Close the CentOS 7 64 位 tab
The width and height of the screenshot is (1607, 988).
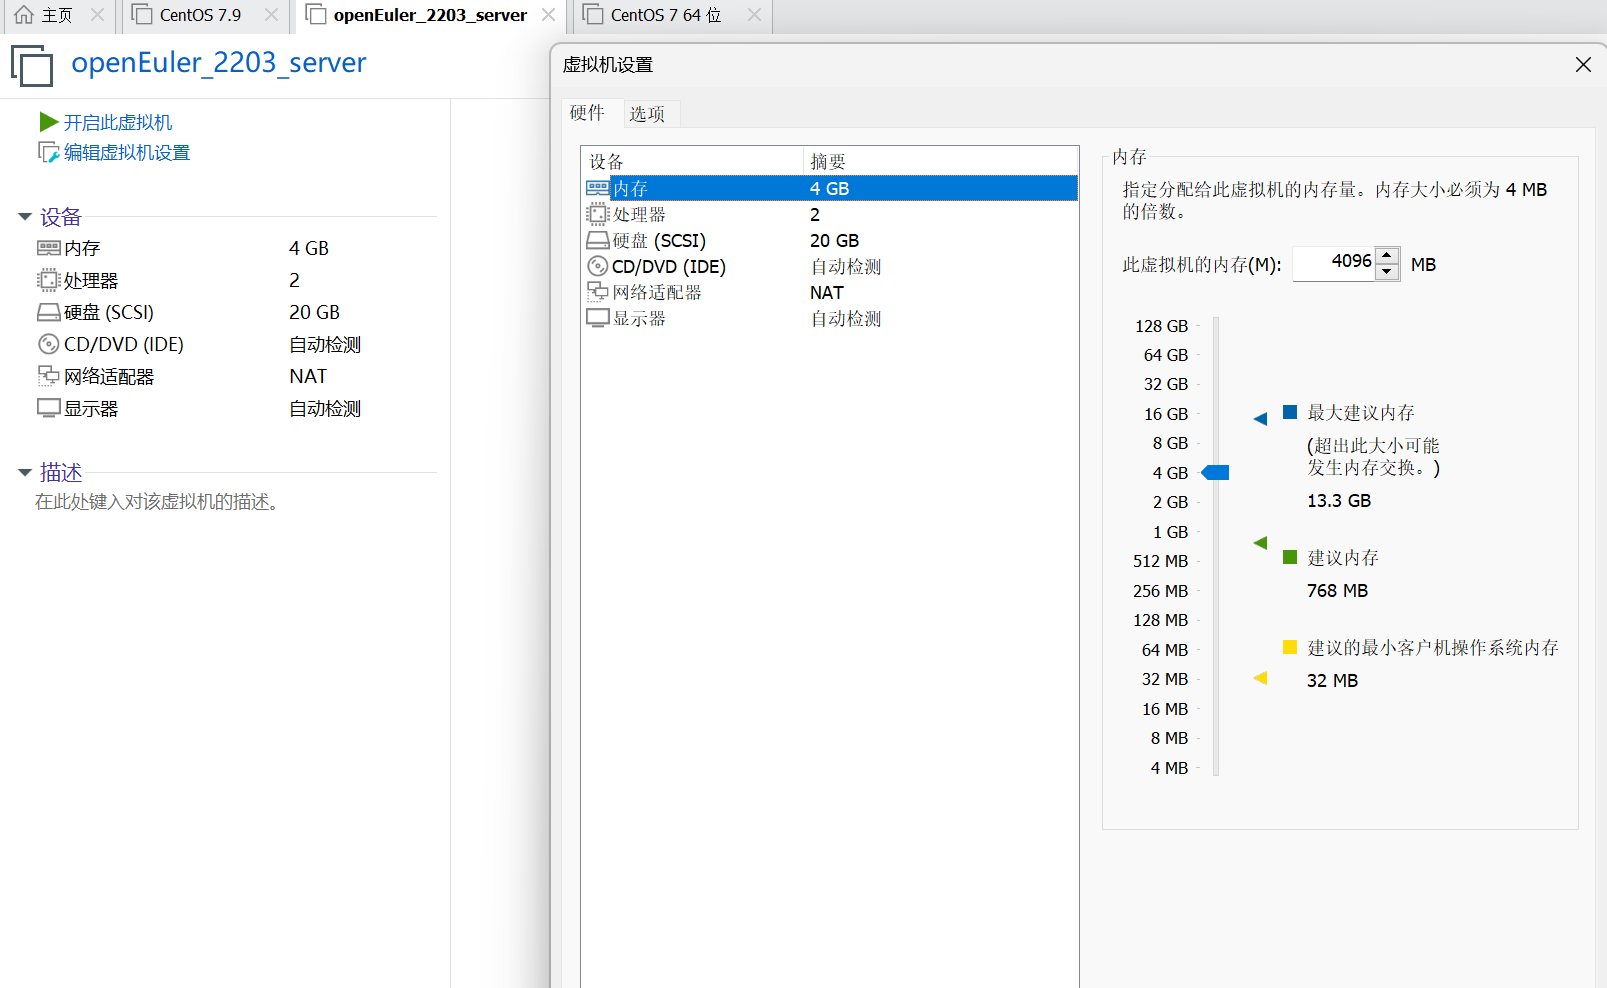754,15
